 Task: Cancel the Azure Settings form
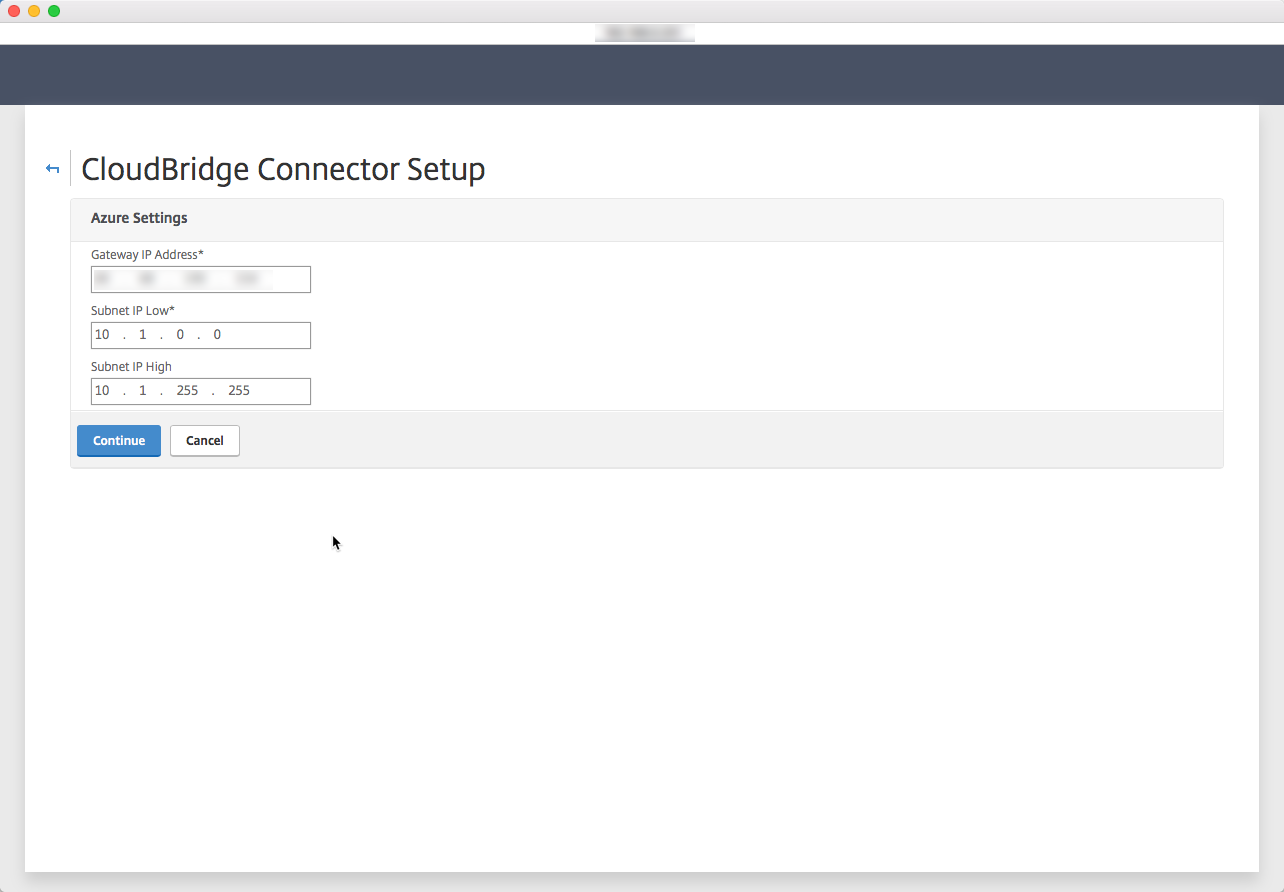pos(205,441)
